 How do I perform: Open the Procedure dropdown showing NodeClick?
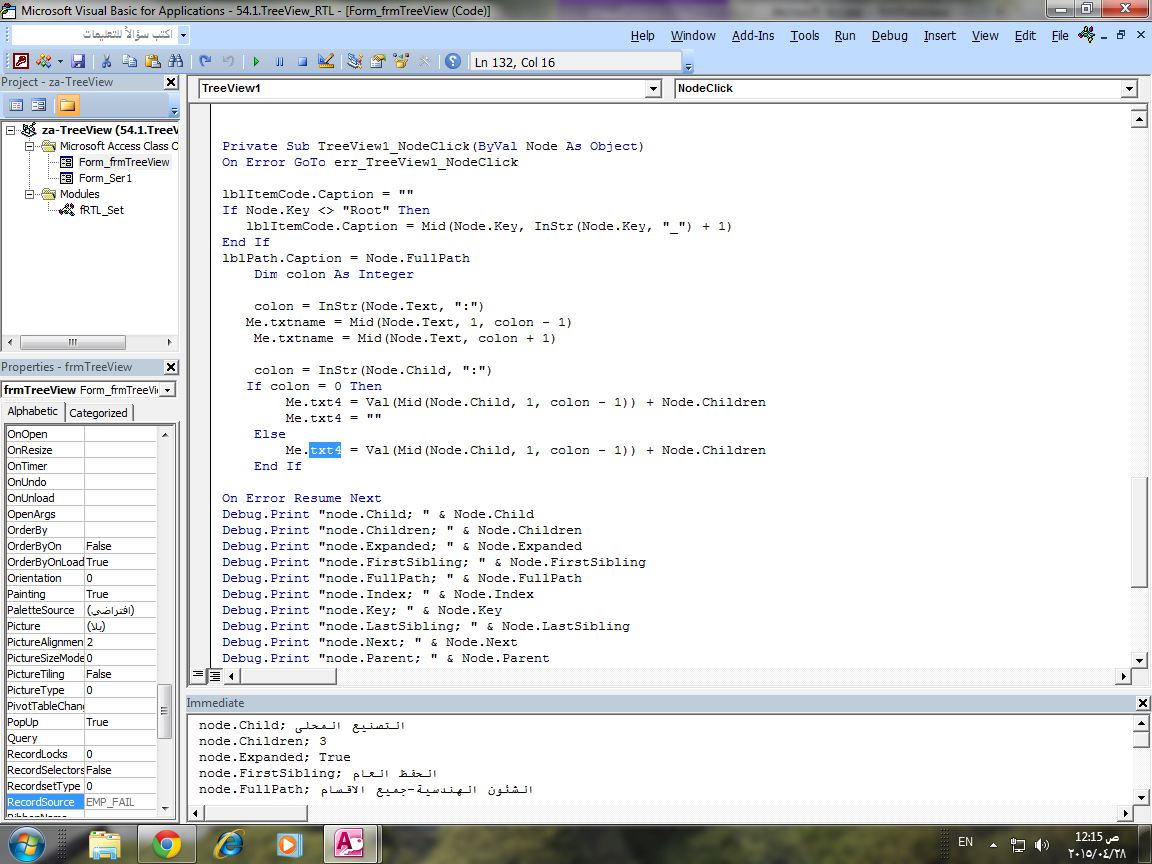pyautogui.click(x=1129, y=89)
